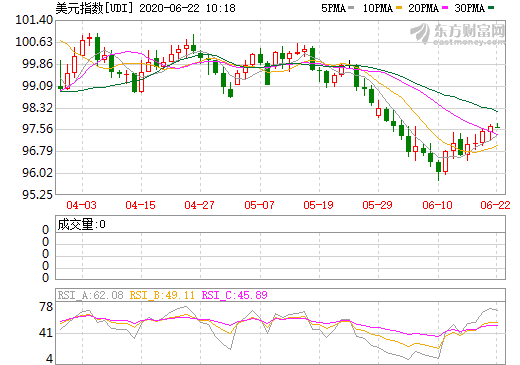The image size is (520, 365).
Task: Click the date label 06-10
Action: 437,205
